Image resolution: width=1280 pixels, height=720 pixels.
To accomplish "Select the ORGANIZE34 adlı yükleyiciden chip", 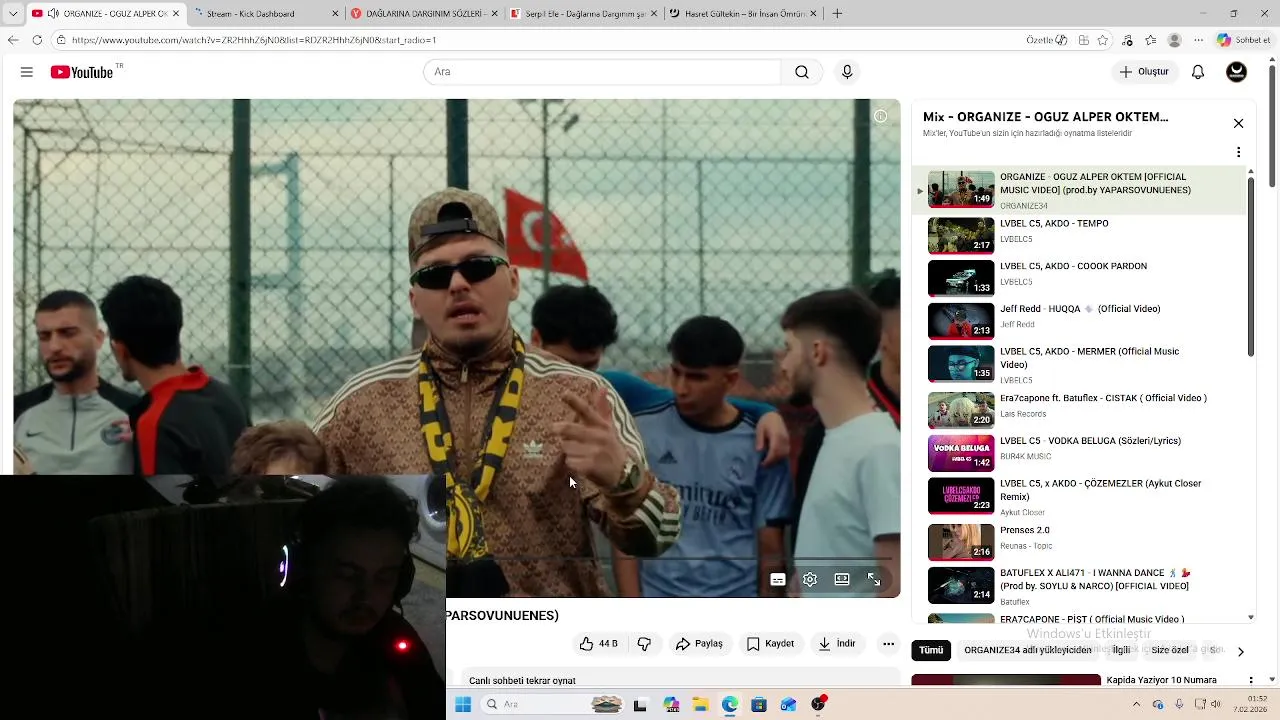I will [1028, 650].
